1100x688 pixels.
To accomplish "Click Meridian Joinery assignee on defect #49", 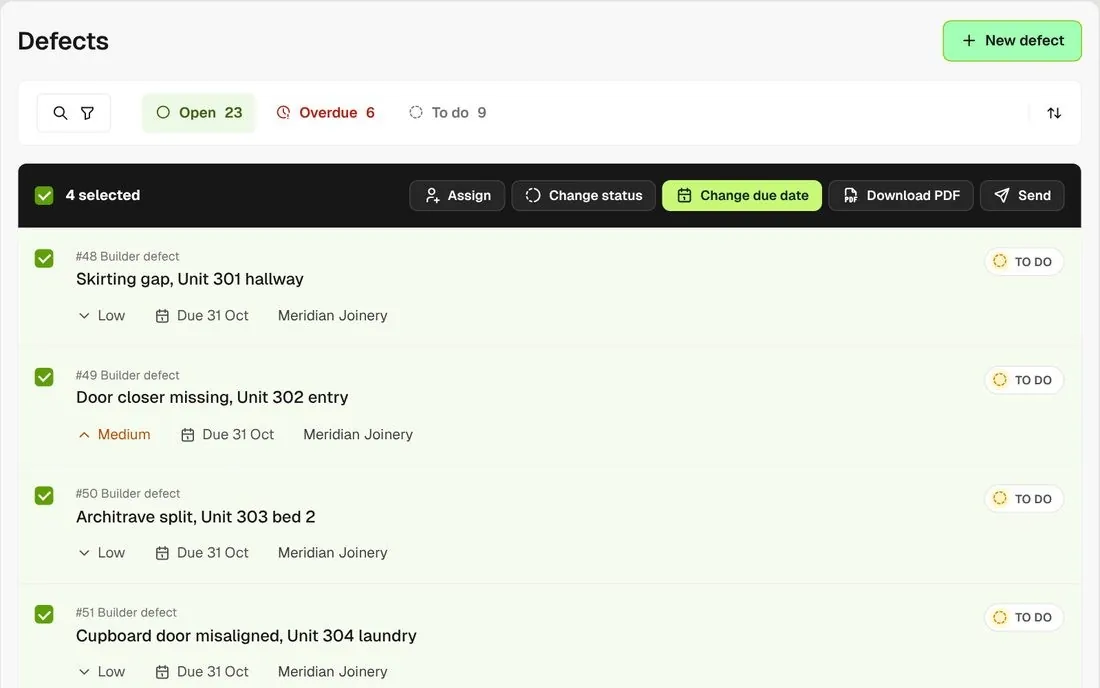I will click(x=358, y=435).
